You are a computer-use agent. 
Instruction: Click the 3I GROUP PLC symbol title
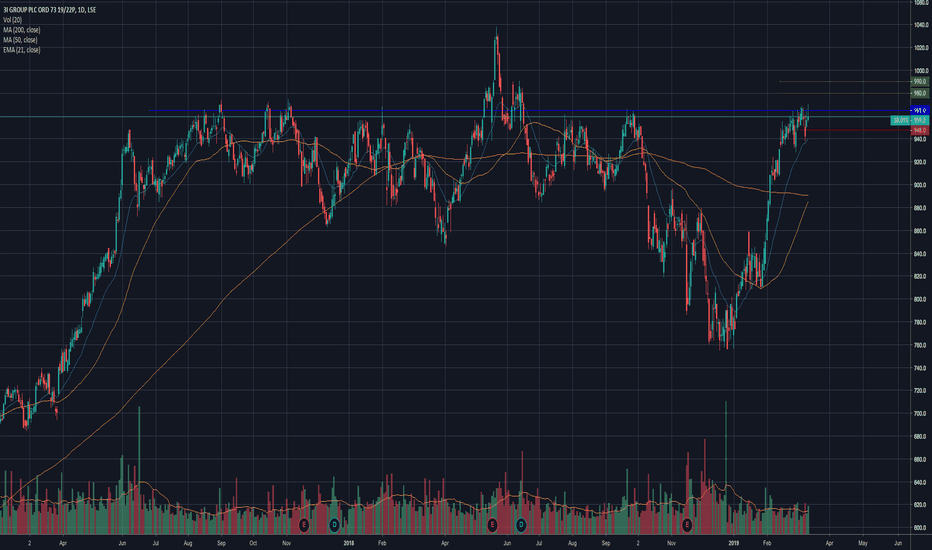click(49, 10)
